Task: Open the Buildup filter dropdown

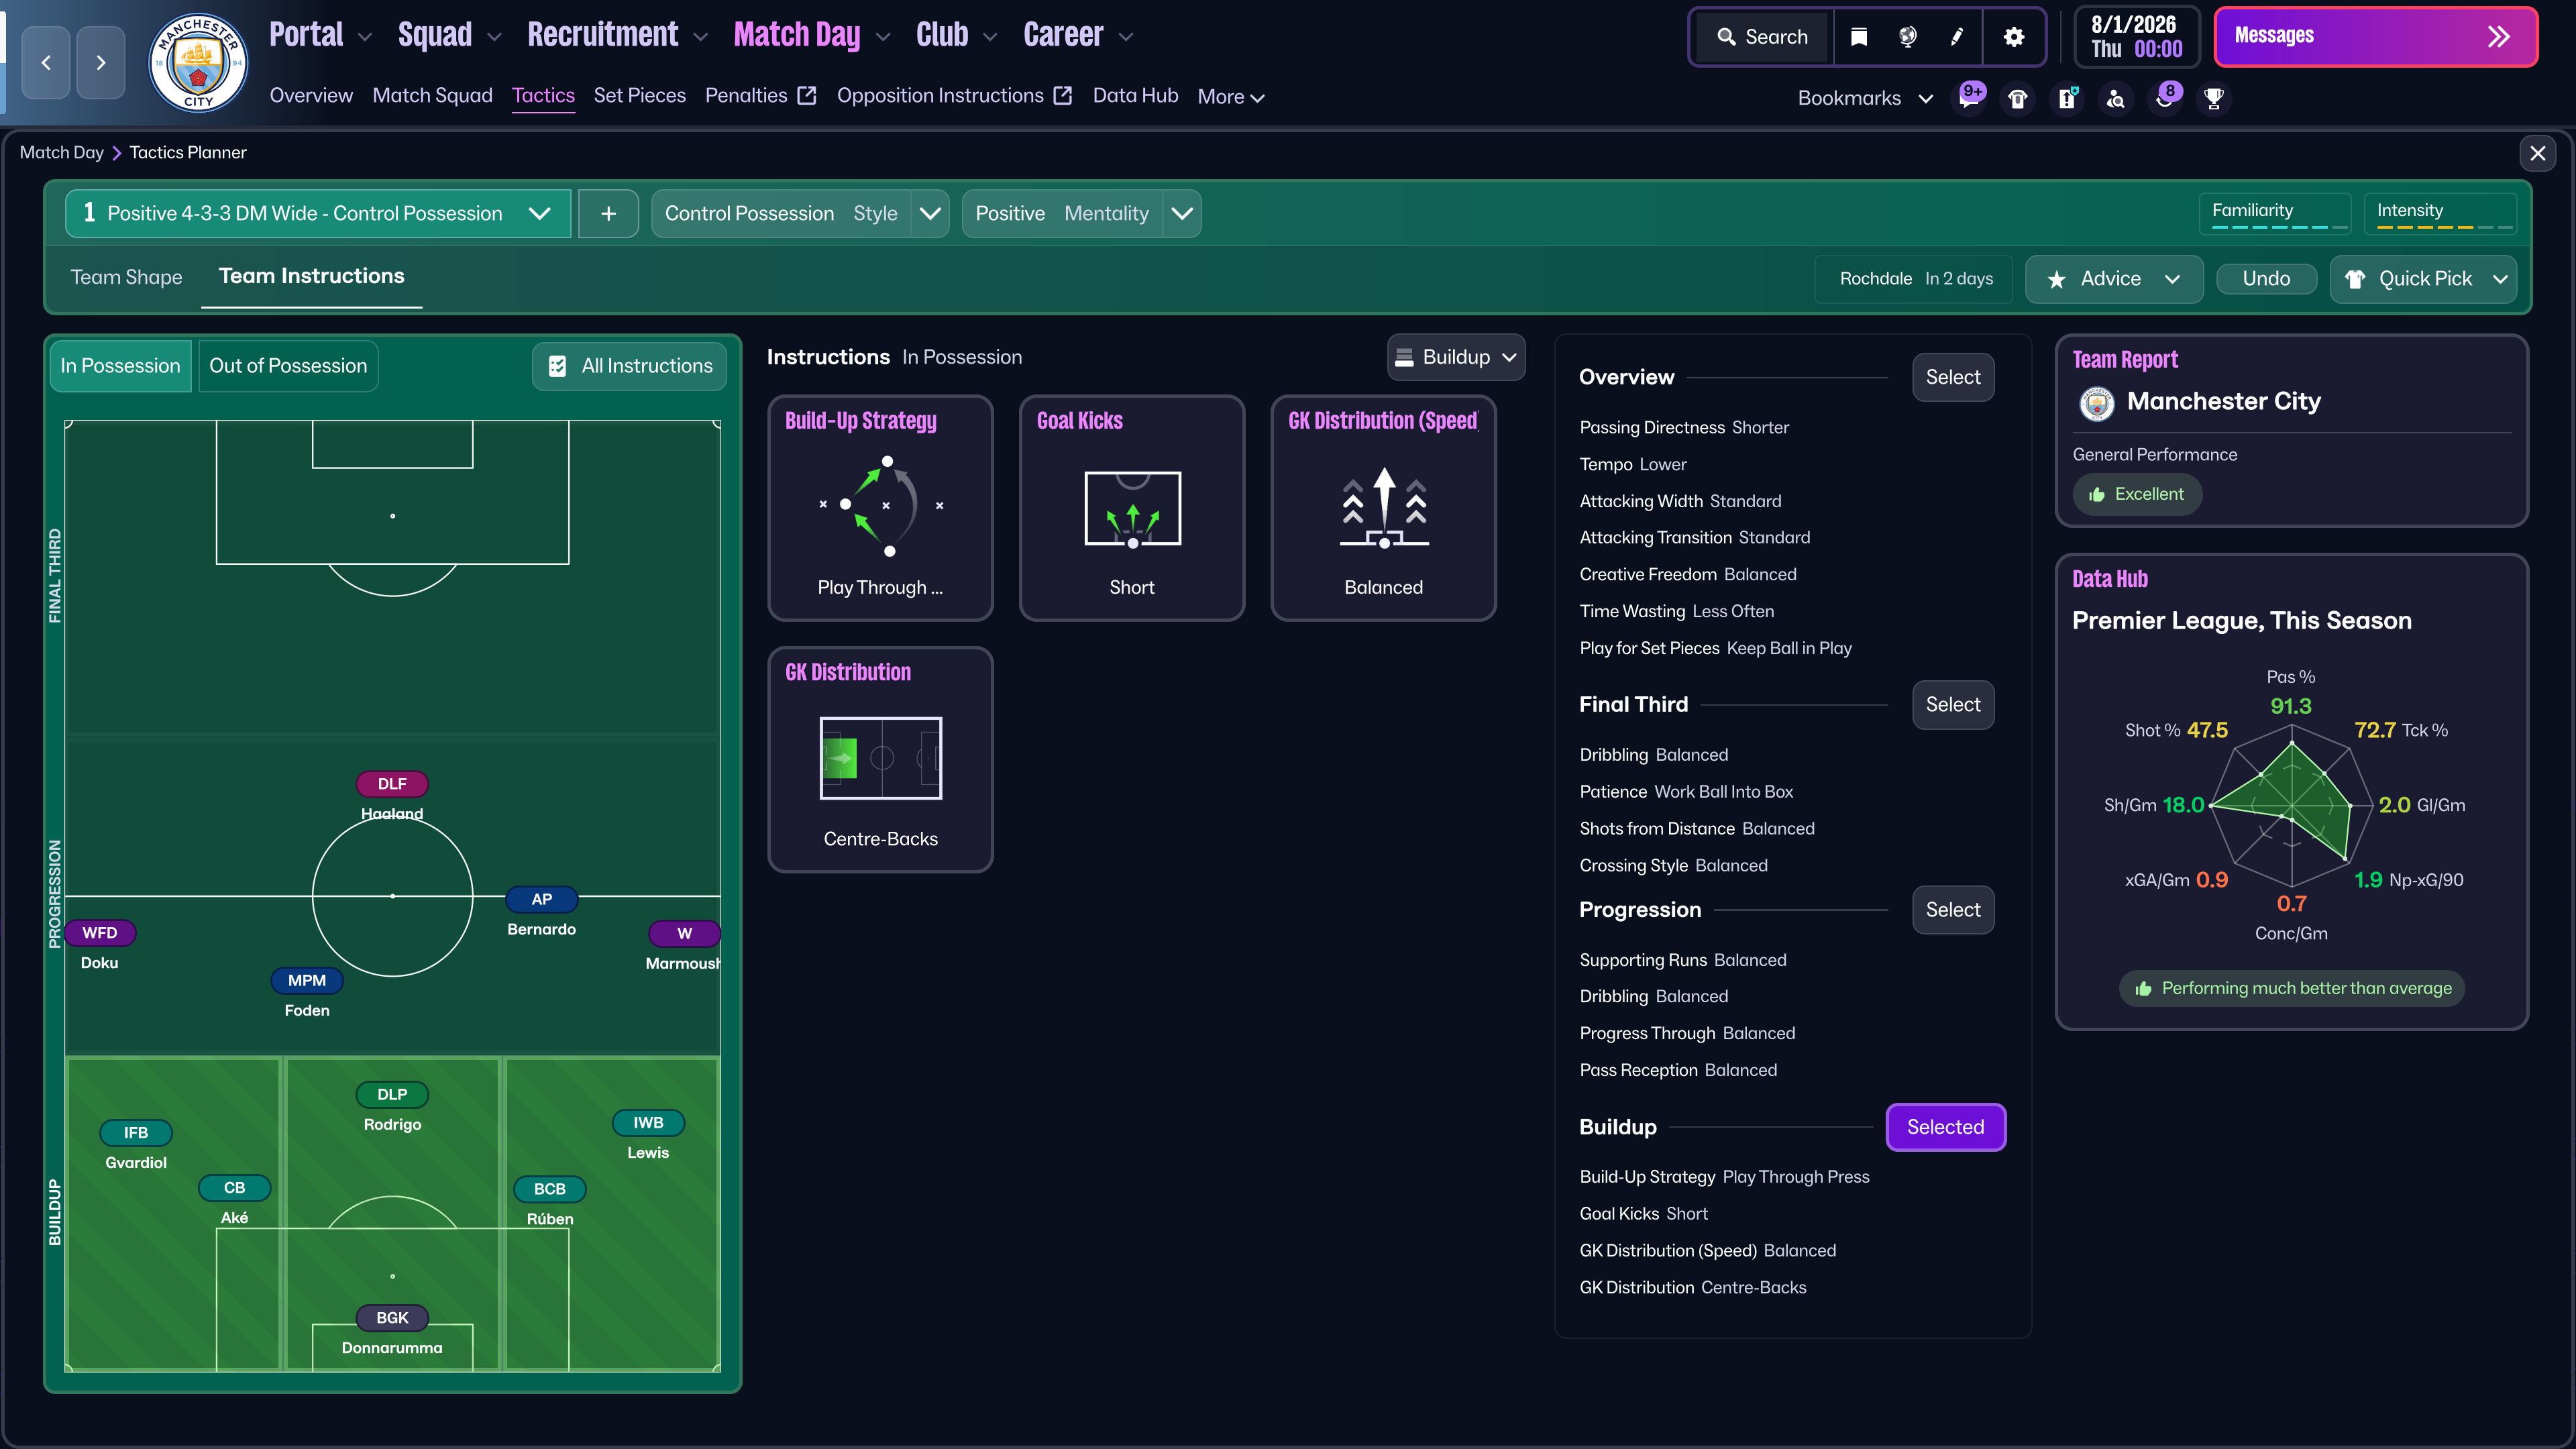Action: tap(1456, 357)
